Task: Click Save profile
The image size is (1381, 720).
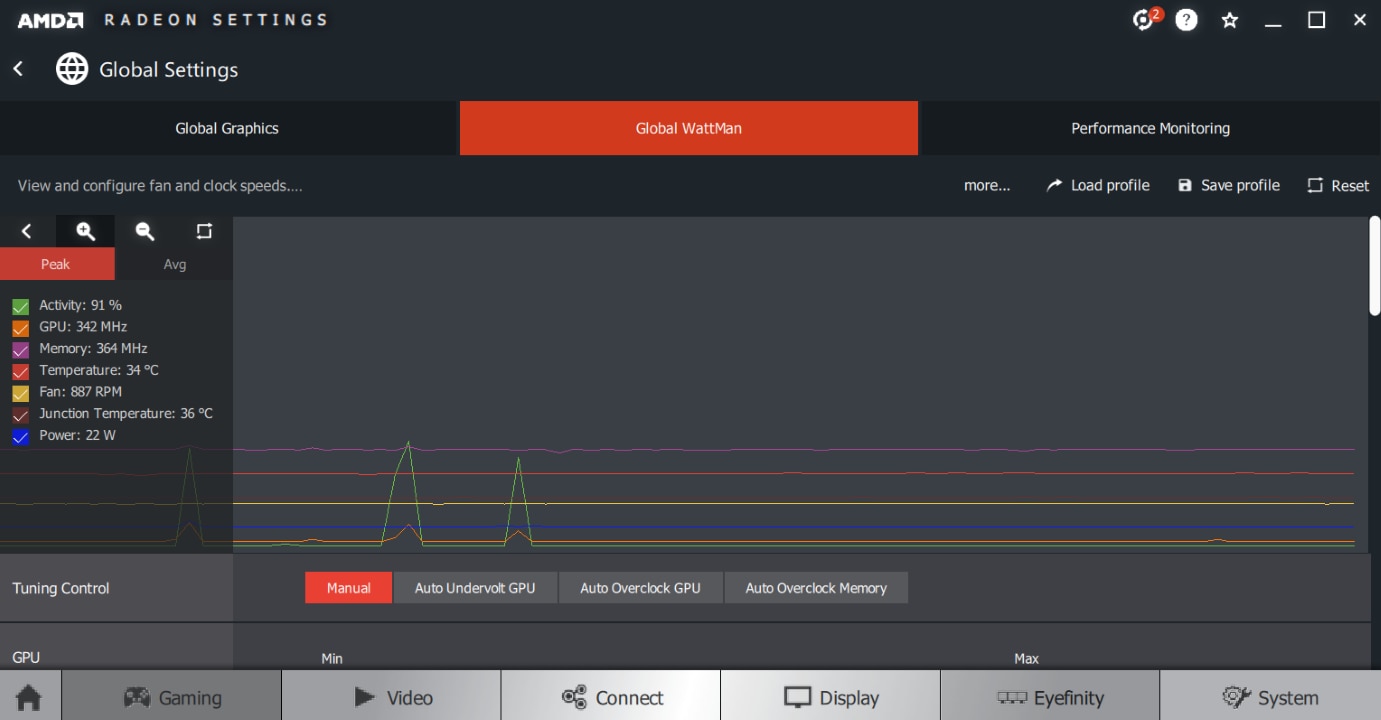Action: click(1229, 185)
